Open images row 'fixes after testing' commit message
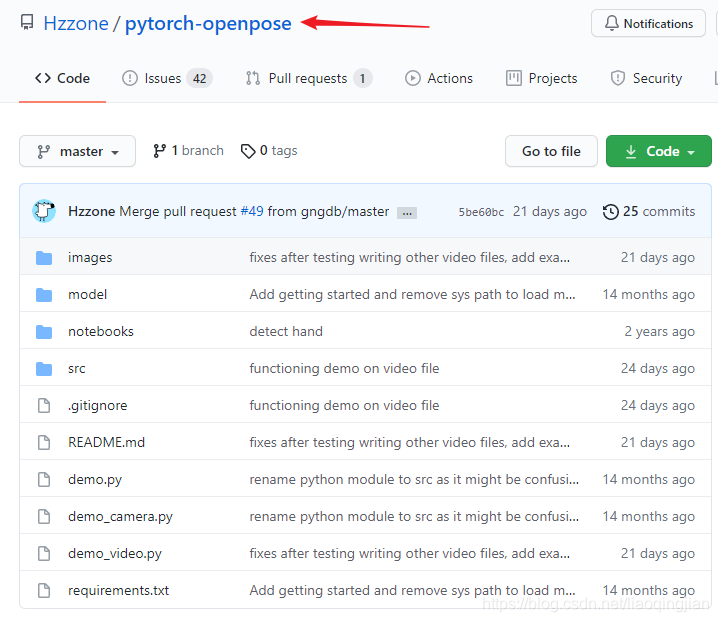718x622 pixels. tap(410, 257)
